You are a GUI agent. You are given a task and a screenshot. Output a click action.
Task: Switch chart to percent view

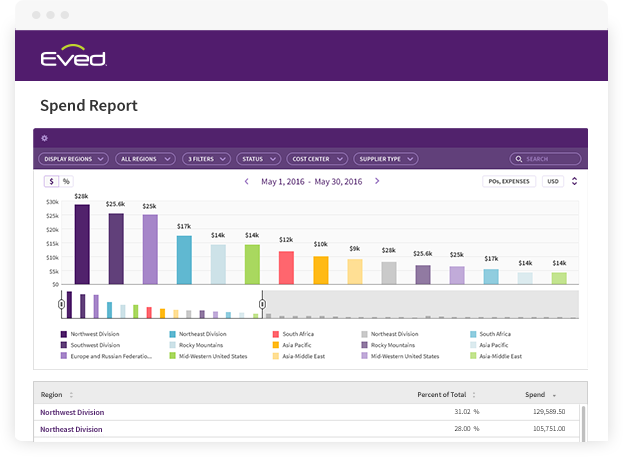tap(66, 181)
